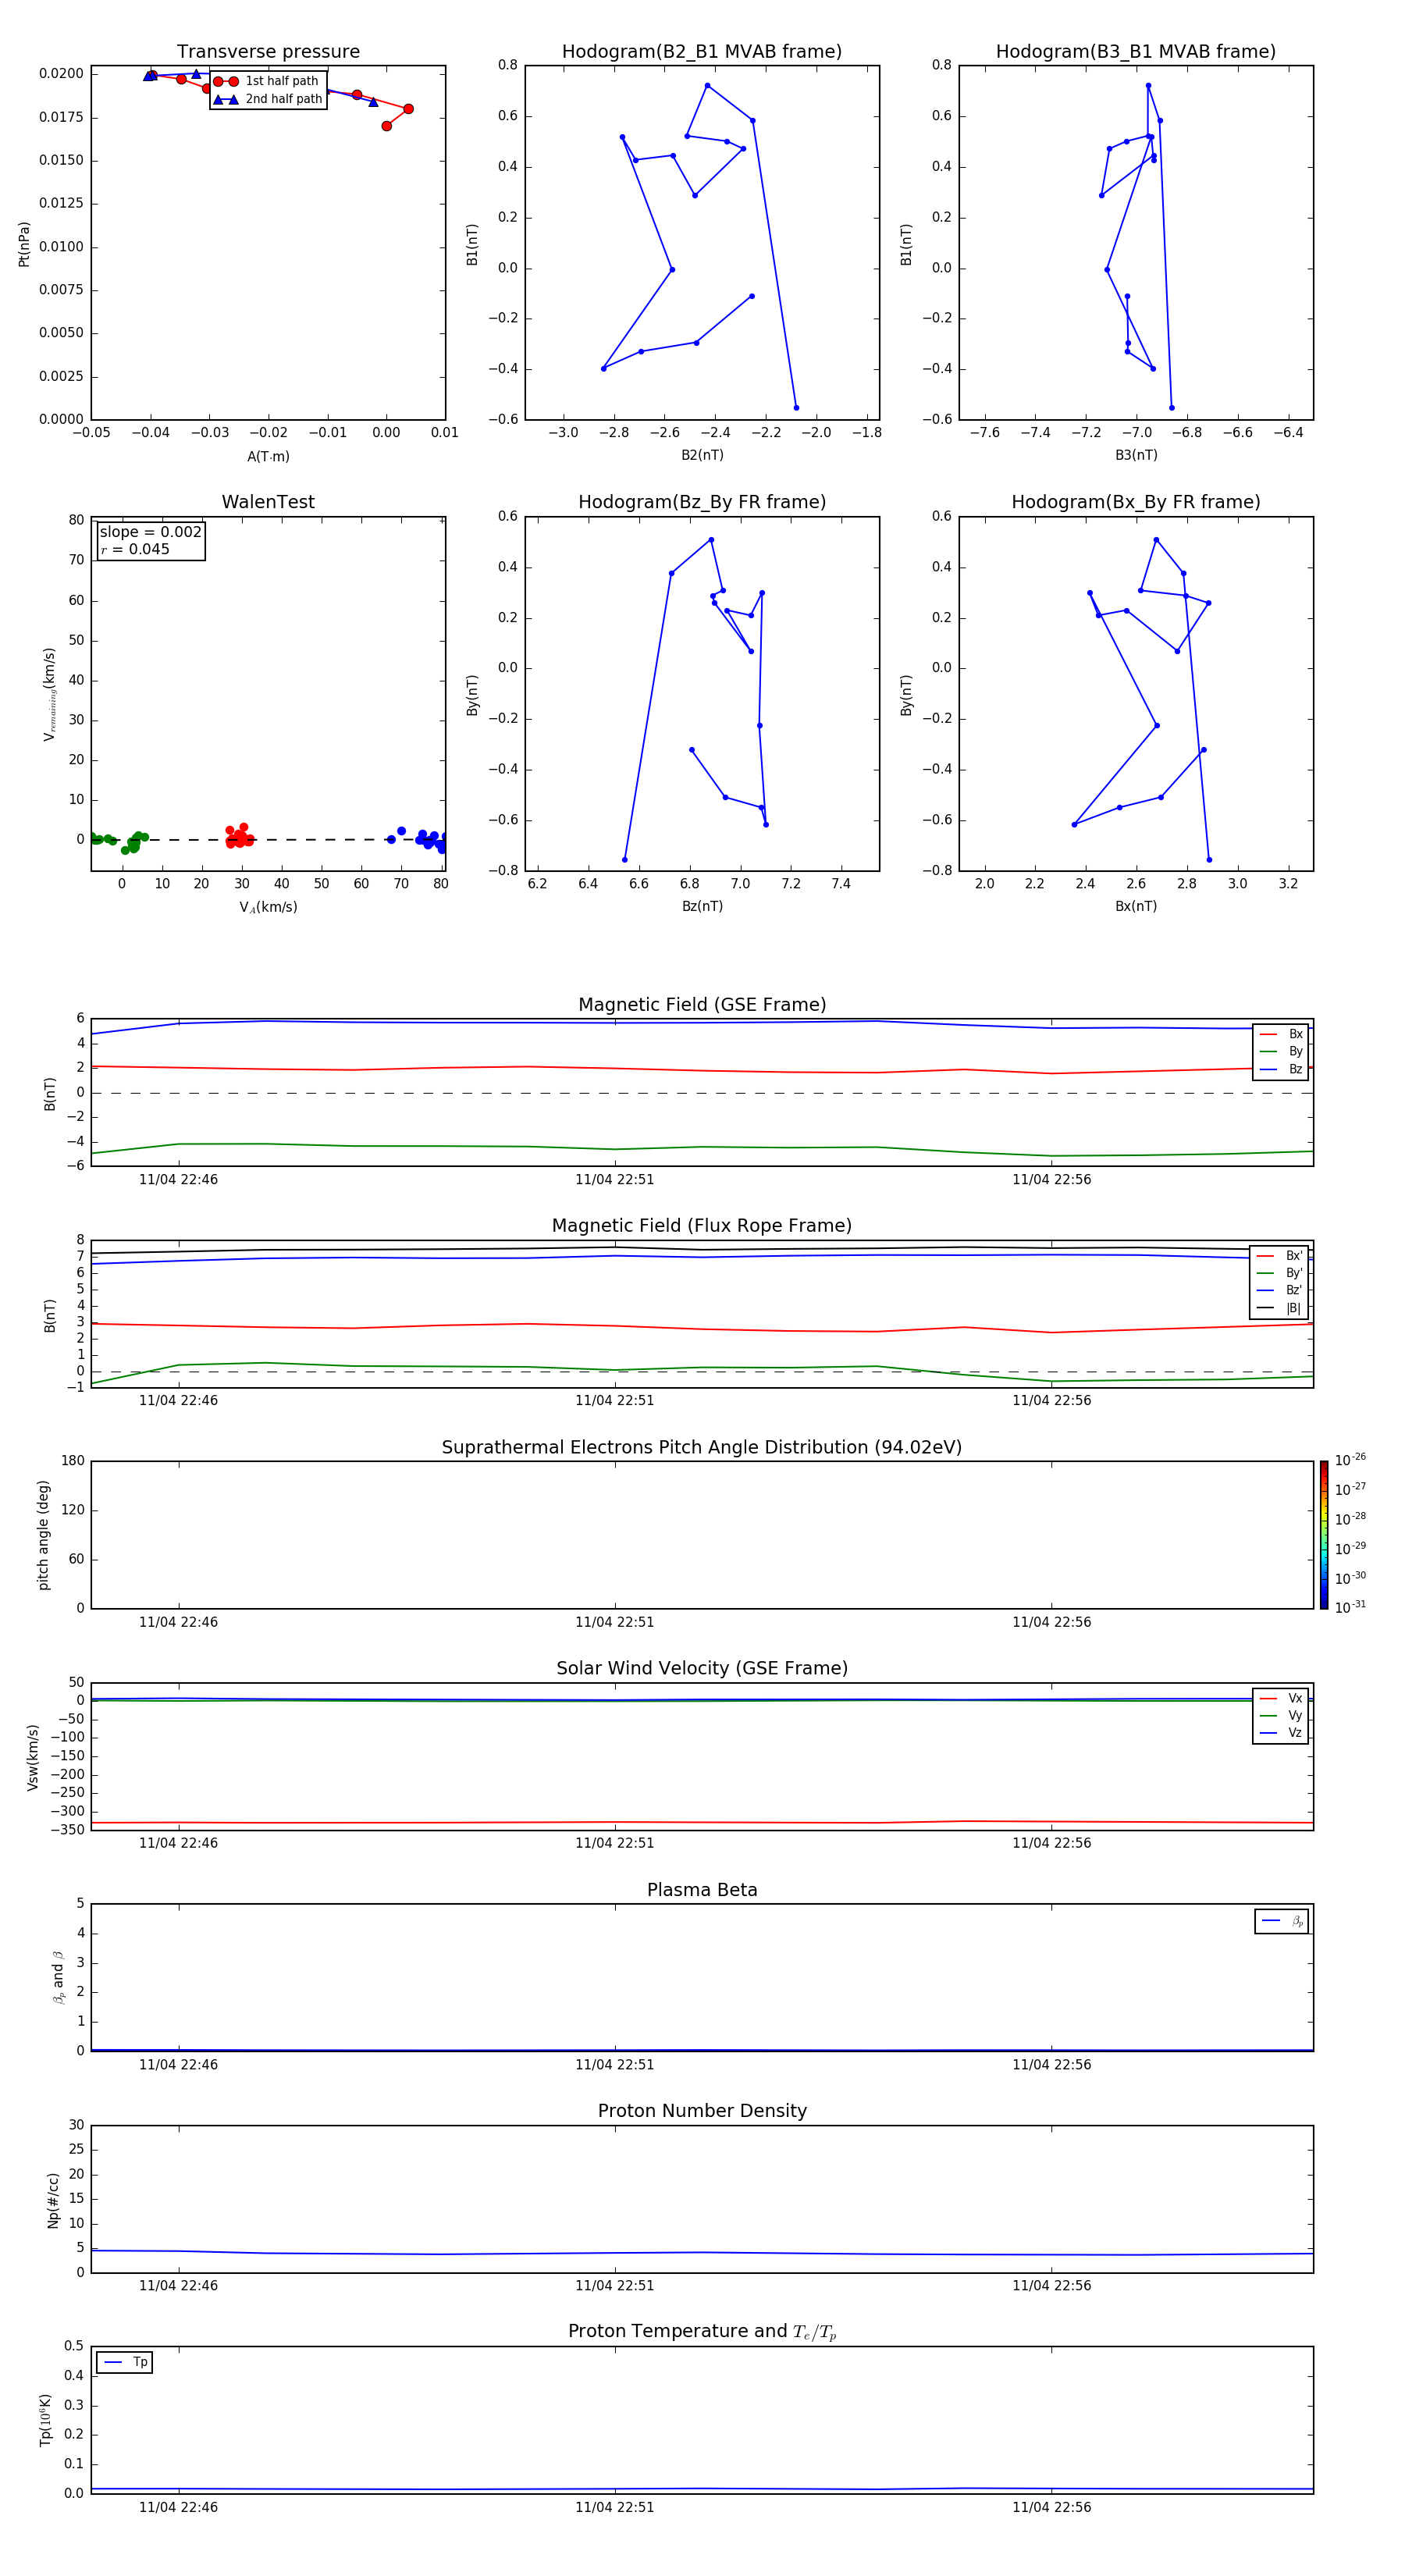Select the '1st half path' legend entry
This screenshot has width=1405, height=2576.
(x=266, y=81)
